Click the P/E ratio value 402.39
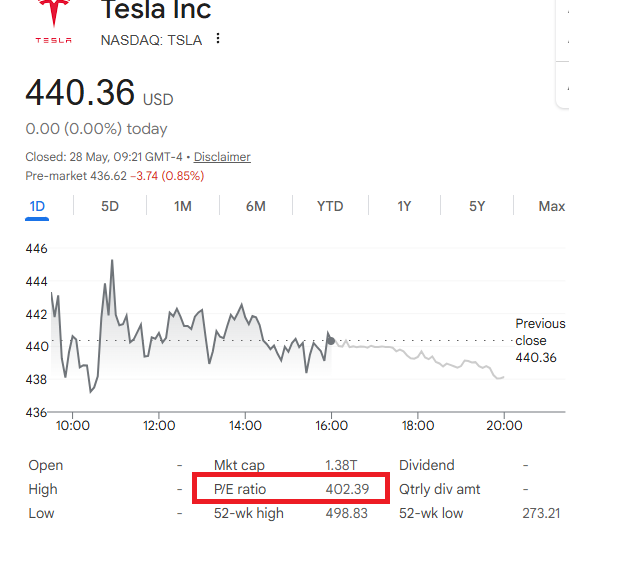 pos(347,489)
